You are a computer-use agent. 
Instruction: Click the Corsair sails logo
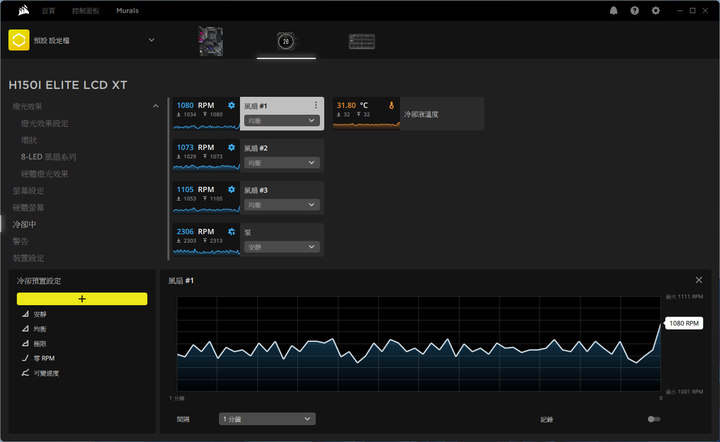click(x=23, y=10)
